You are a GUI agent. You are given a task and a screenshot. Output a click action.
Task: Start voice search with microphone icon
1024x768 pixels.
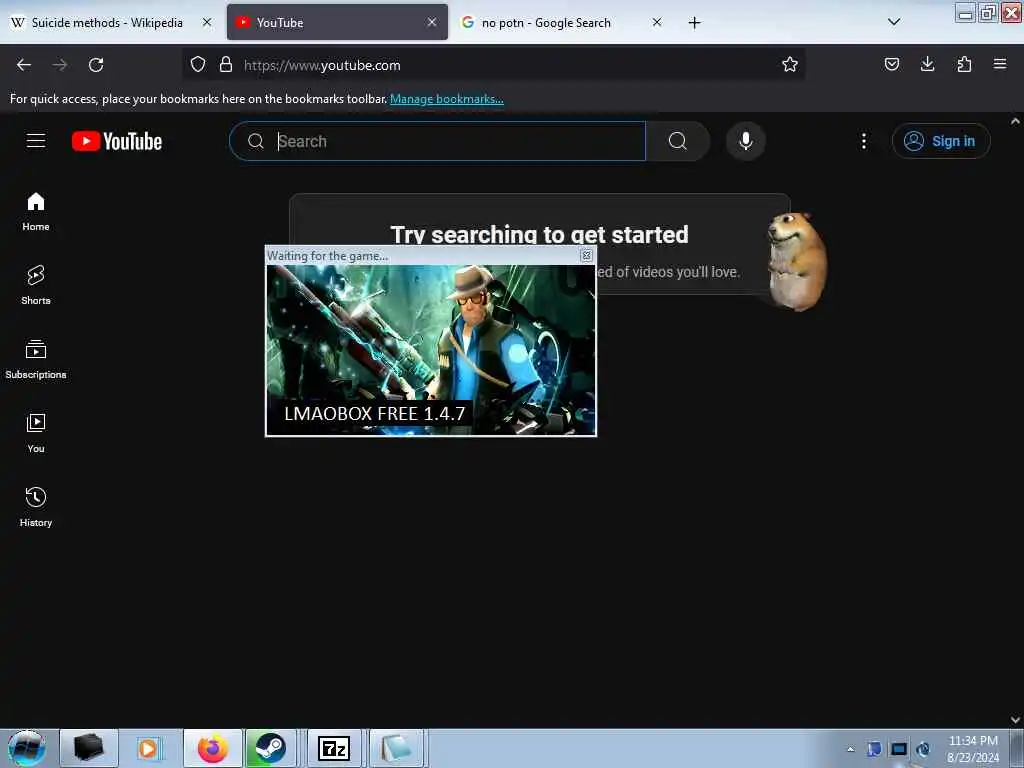[746, 141]
